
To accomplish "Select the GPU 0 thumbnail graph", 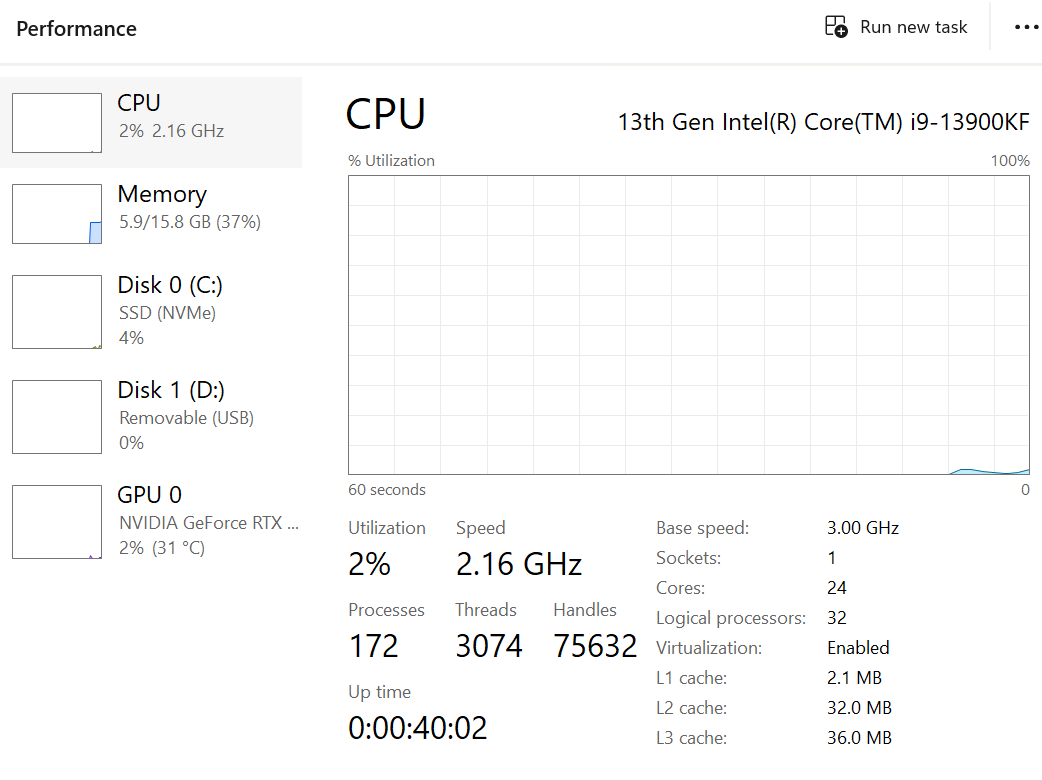I will (x=57, y=522).
